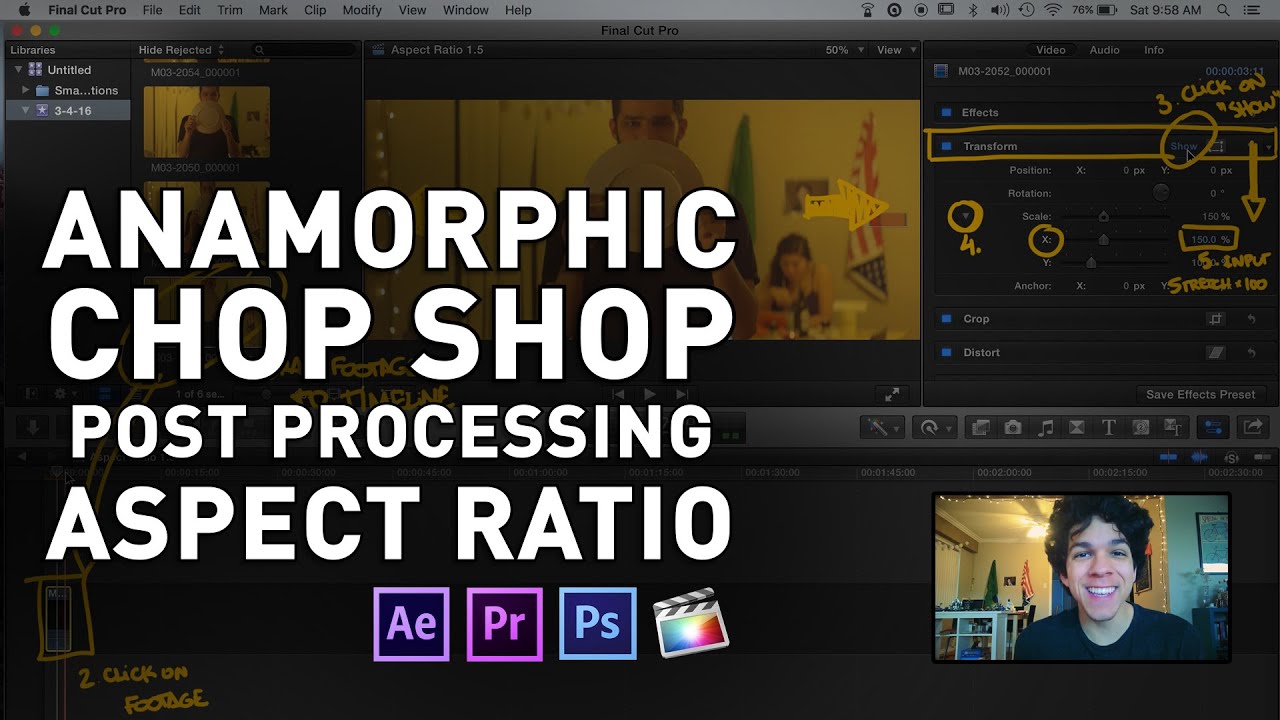Viewport: 1280px width, 720px height.
Task: Open the Enhancements magic wand menu
Action: pos(882,427)
